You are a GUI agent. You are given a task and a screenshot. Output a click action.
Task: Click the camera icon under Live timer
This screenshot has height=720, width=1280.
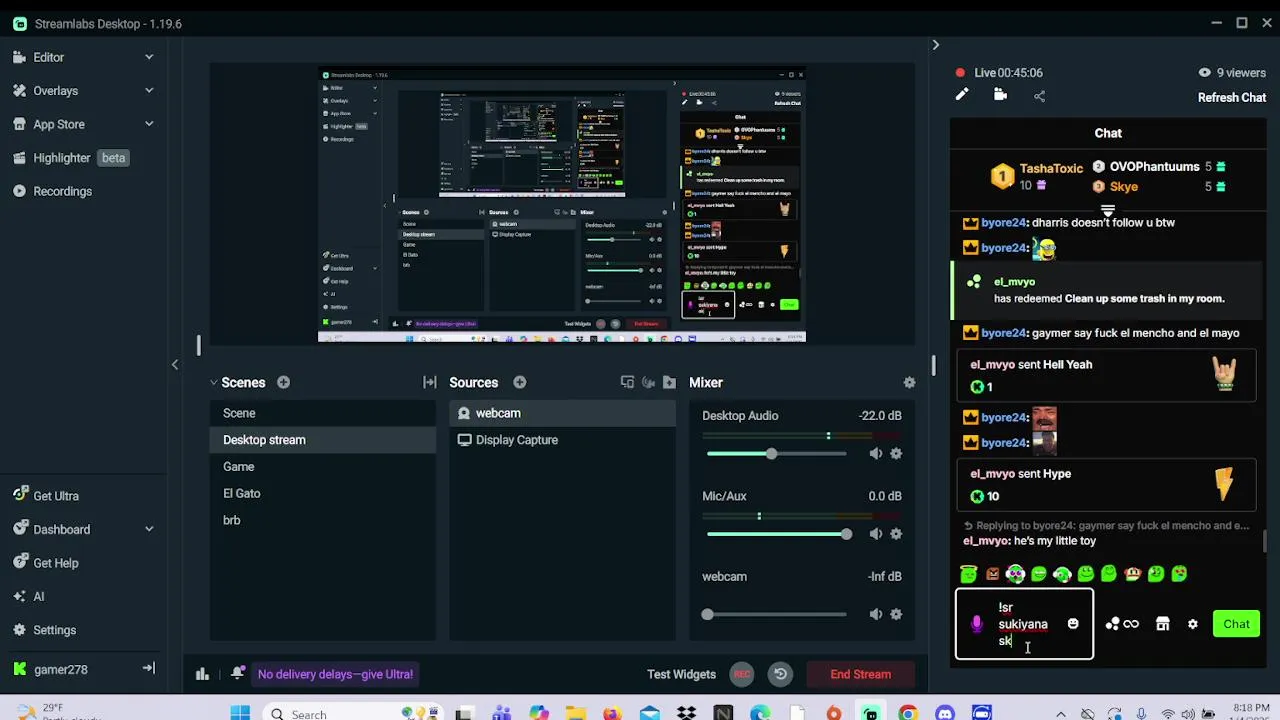[x=1000, y=95]
